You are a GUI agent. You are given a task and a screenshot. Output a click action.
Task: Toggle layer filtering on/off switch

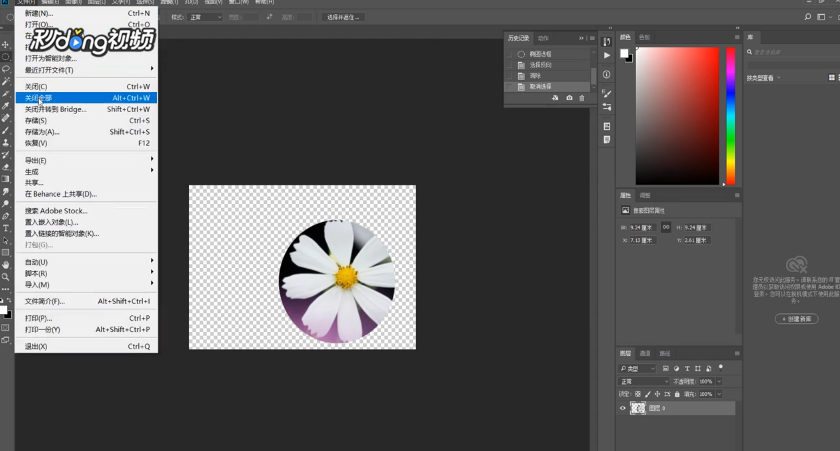[721, 367]
